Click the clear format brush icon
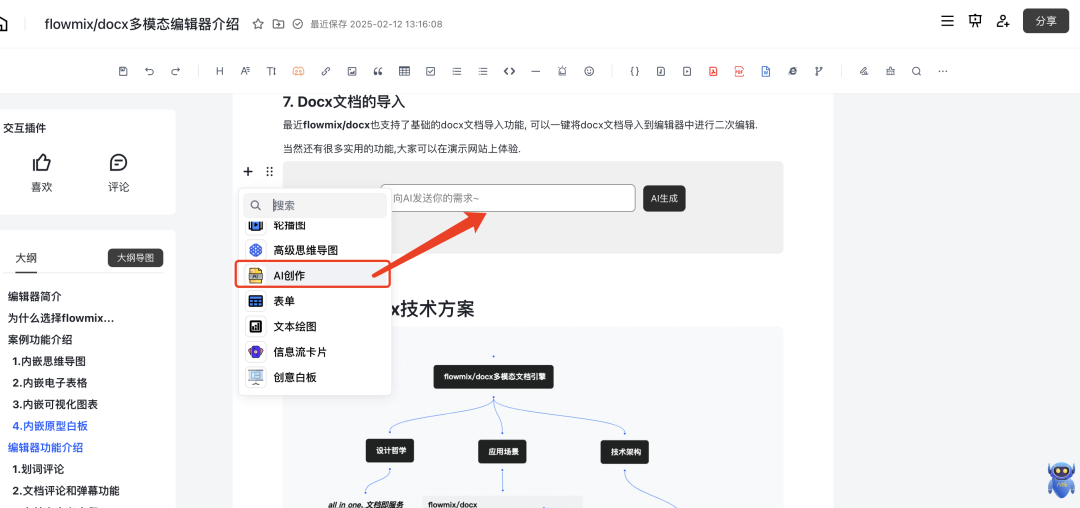This screenshot has width=1080, height=508. point(890,71)
